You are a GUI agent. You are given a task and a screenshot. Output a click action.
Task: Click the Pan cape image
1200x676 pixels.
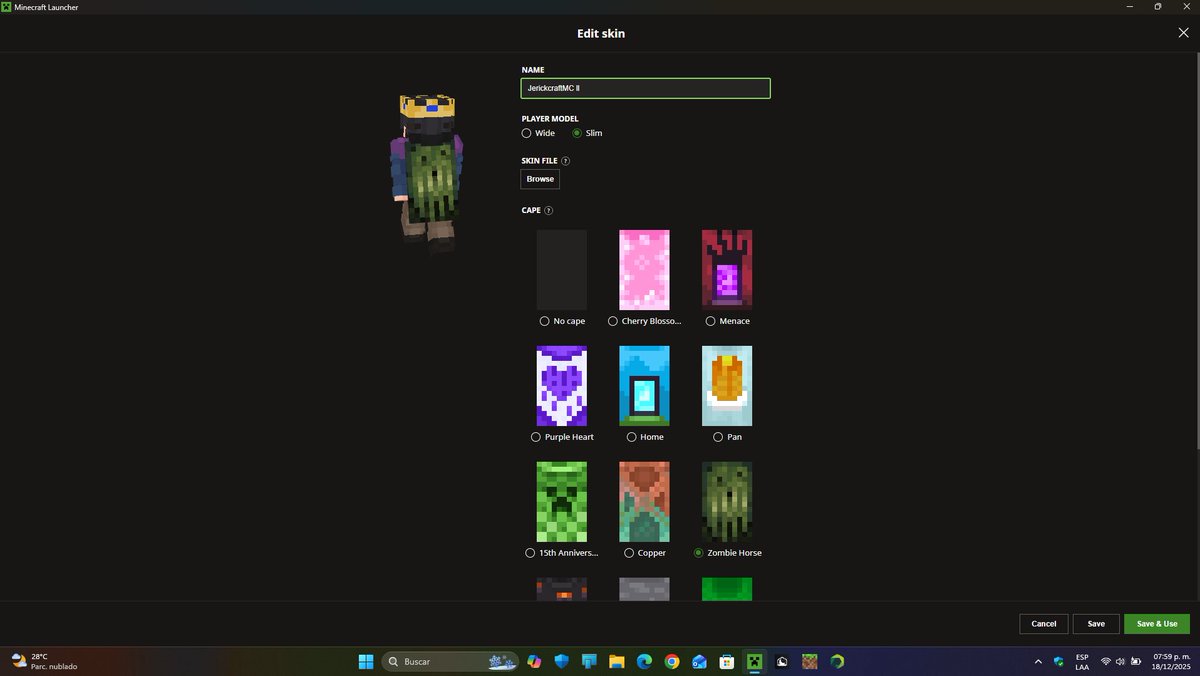[727, 386]
